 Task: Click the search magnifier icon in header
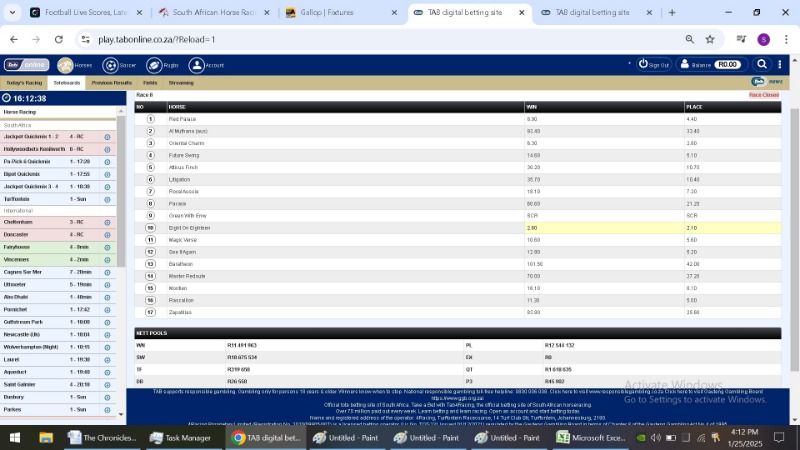pos(762,64)
